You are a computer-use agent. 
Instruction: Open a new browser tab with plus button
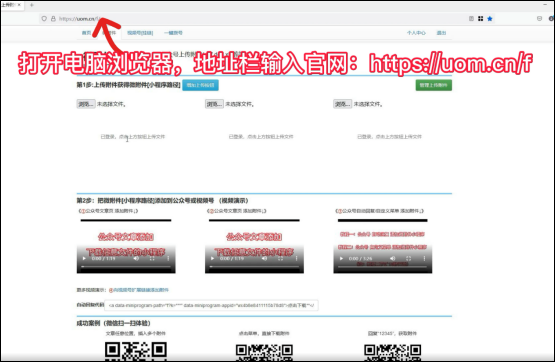[32, 5]
